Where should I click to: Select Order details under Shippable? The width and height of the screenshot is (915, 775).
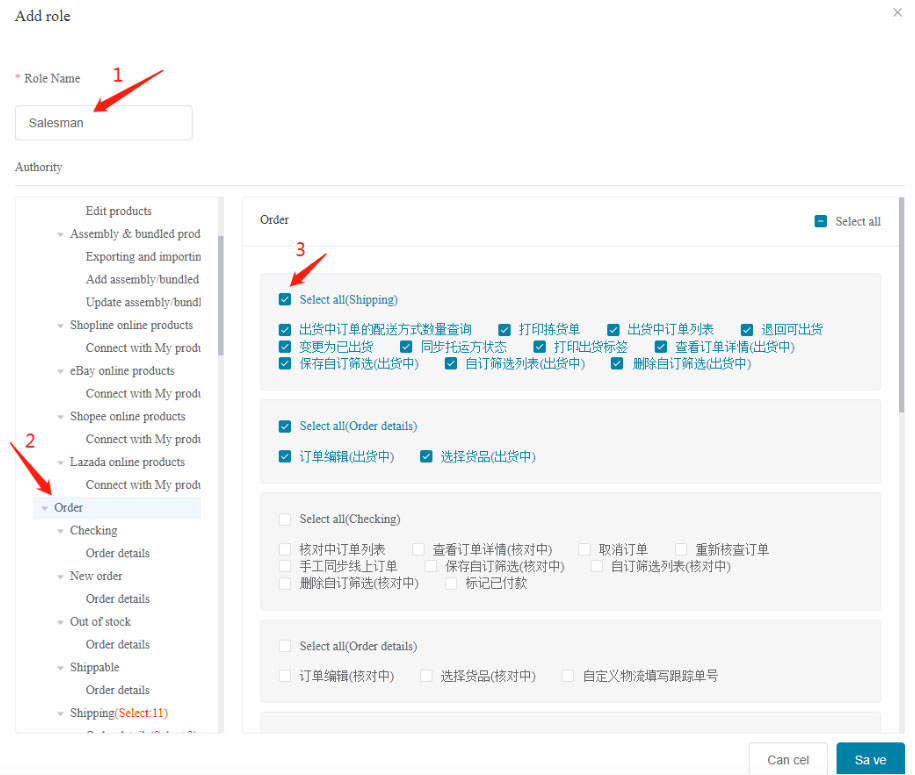pyautogui.click(x=117, y=689)
